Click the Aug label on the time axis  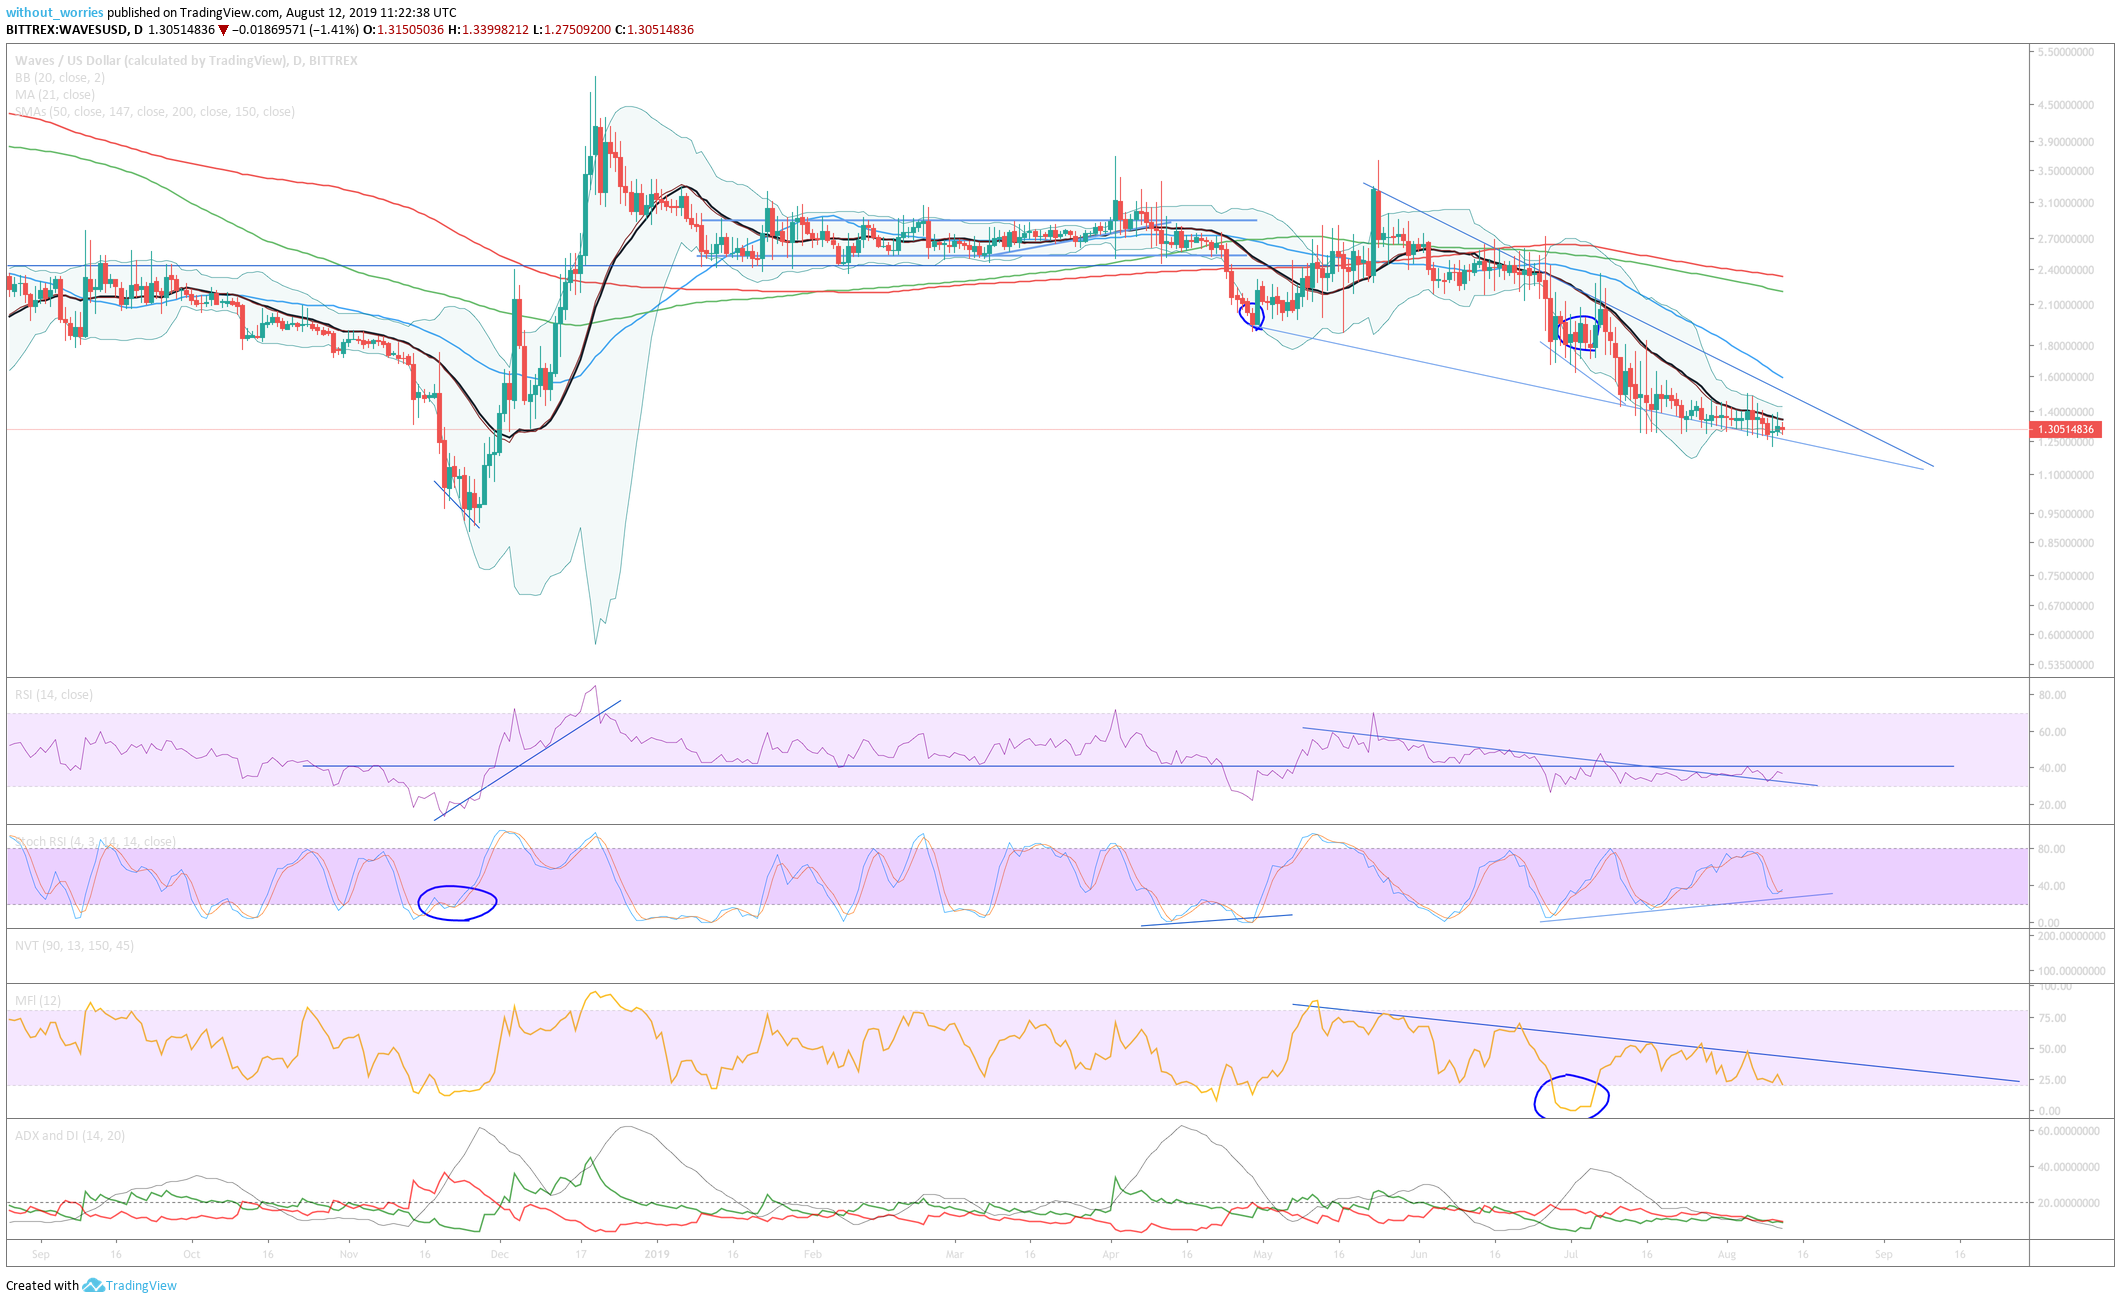coord(1727,1254)
